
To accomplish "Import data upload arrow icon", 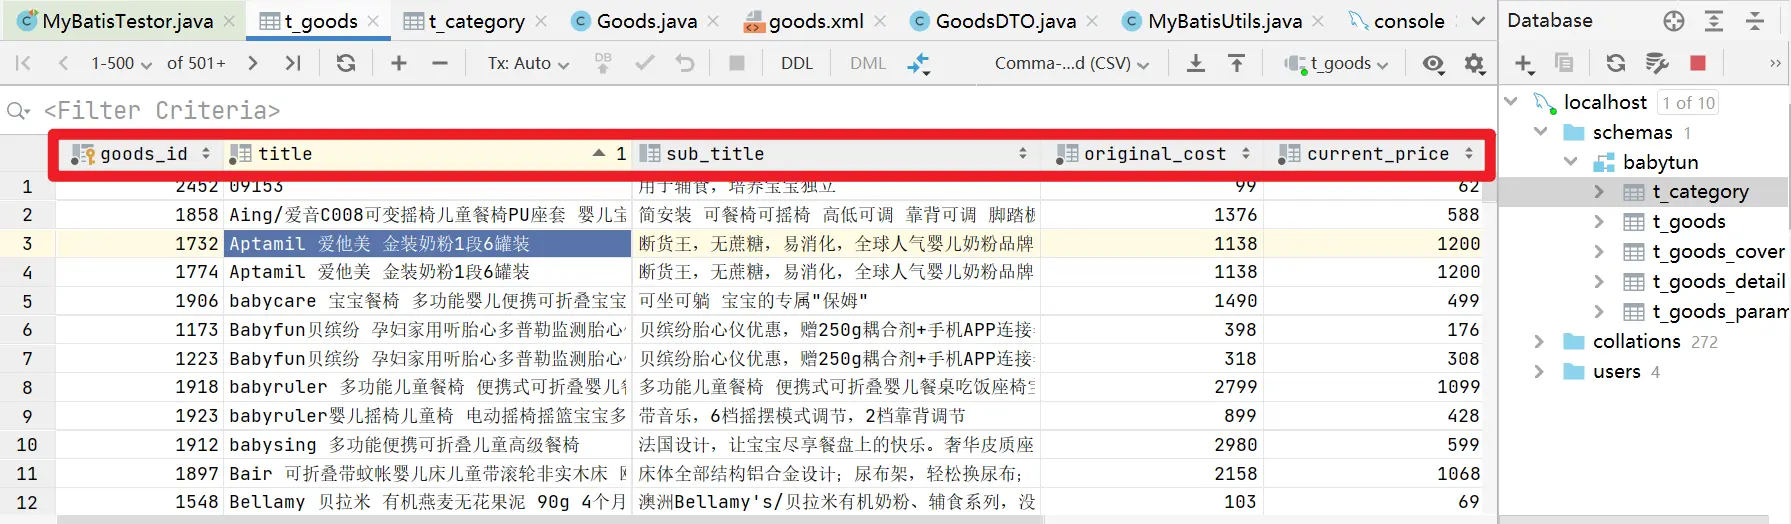I will coord(1237,63).
